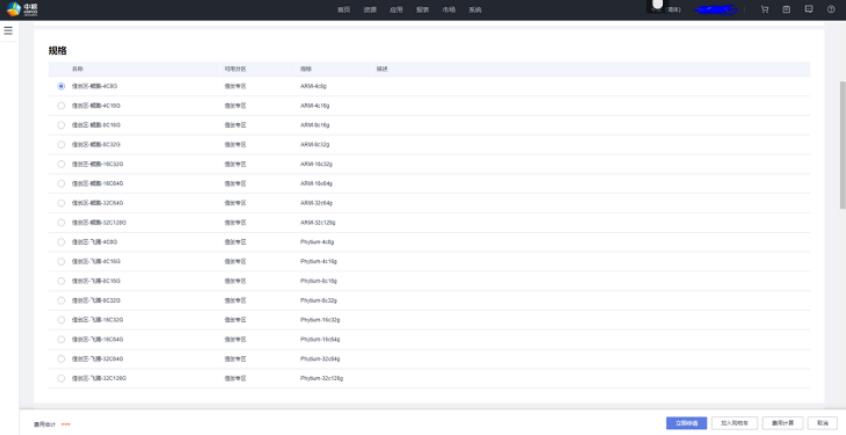Screen dimensions: 846x435
Task: Open the shopping cart icon in header
Action: (765, 9)
